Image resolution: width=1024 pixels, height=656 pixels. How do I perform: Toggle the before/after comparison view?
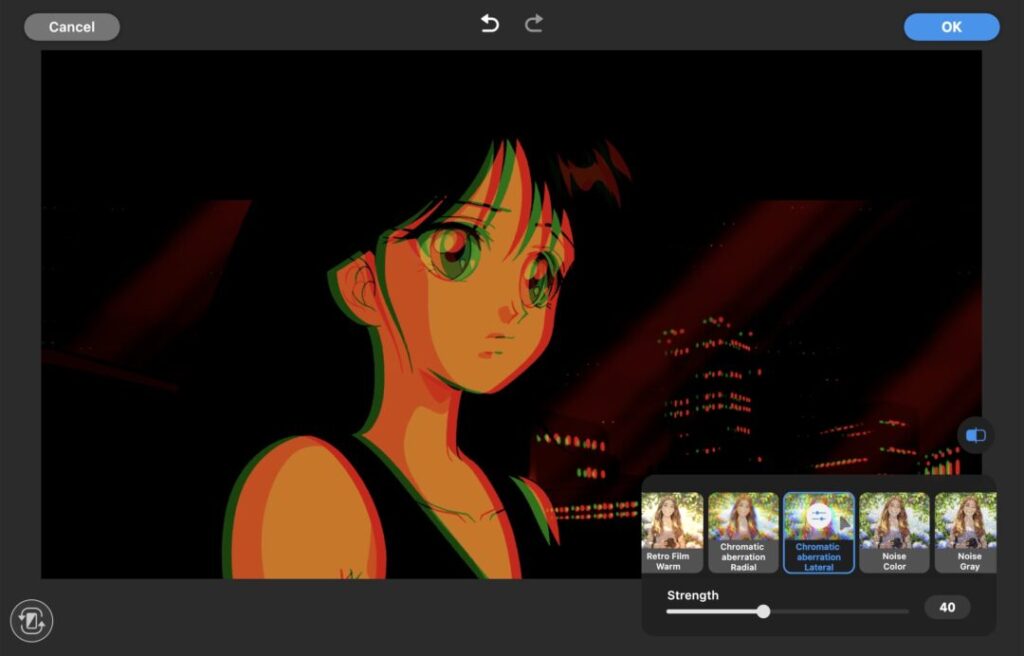[x=976, y=435]
